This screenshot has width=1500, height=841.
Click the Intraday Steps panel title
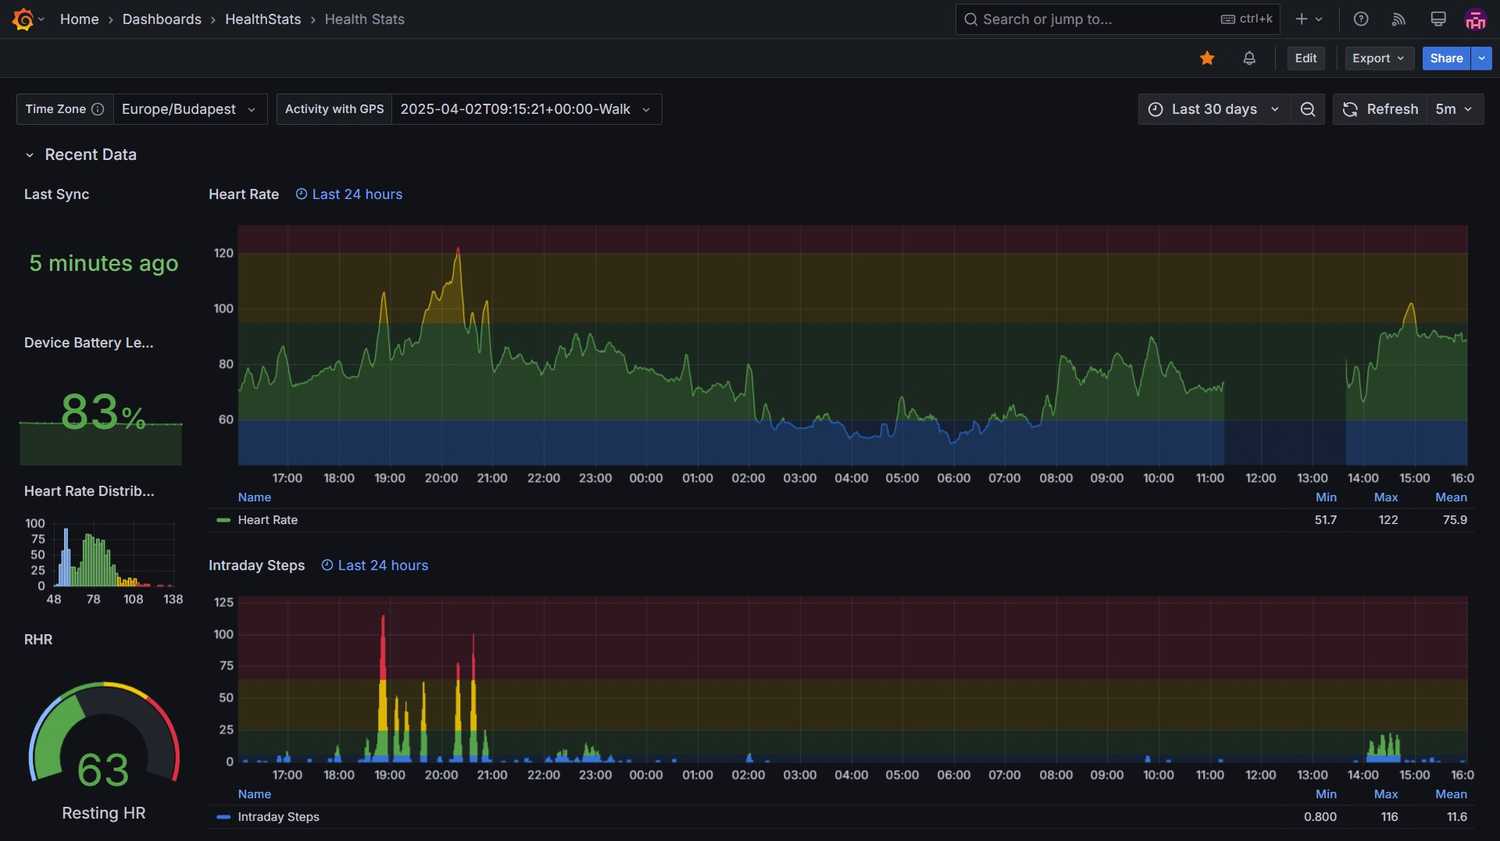256,565
